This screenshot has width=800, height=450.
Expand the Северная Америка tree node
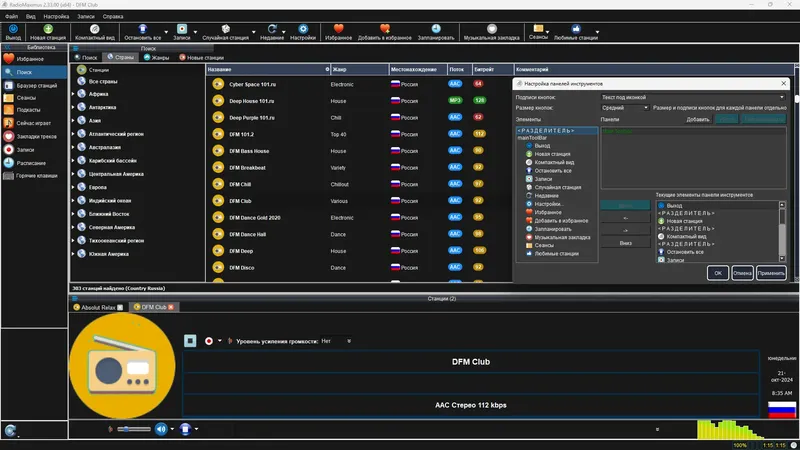pyautogui.click(x=73, y=227)
